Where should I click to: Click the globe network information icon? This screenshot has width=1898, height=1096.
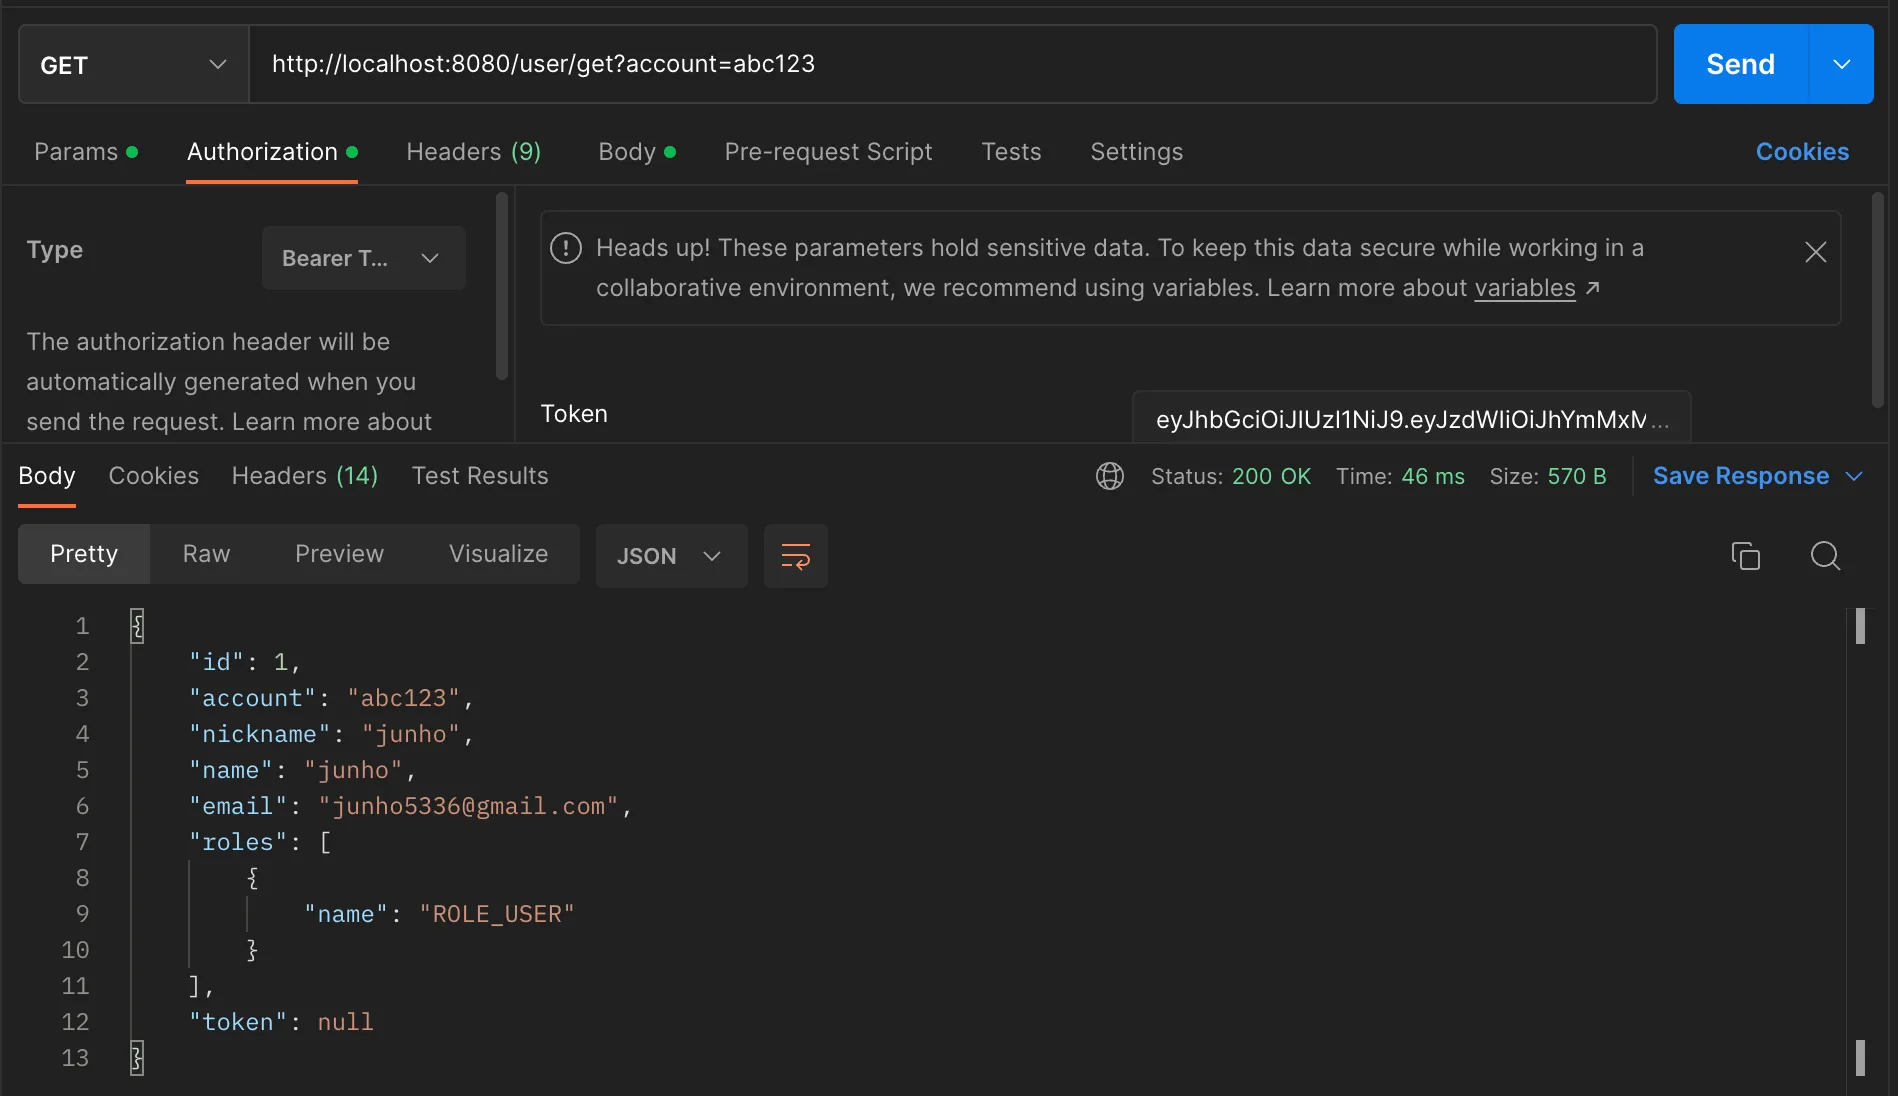1110,476
